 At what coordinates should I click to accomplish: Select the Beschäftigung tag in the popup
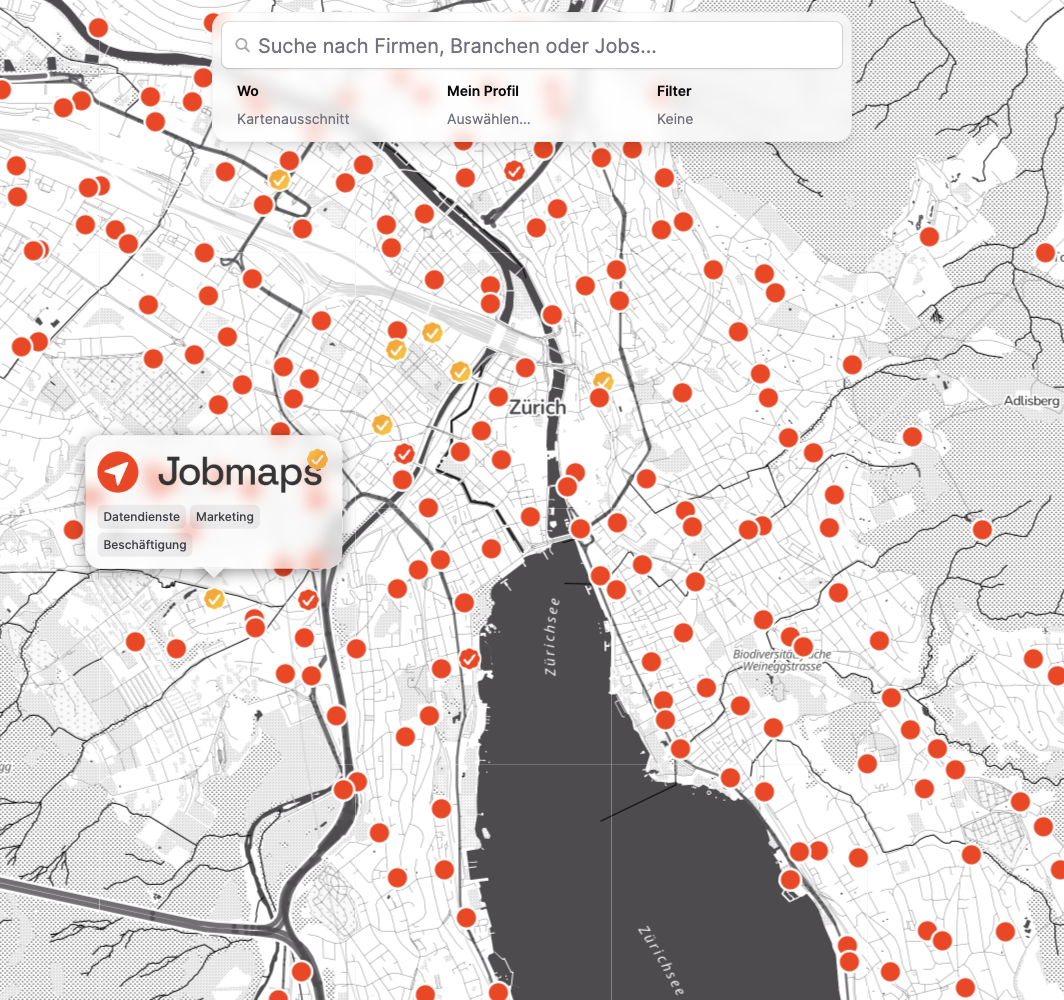tap(145, 545)
